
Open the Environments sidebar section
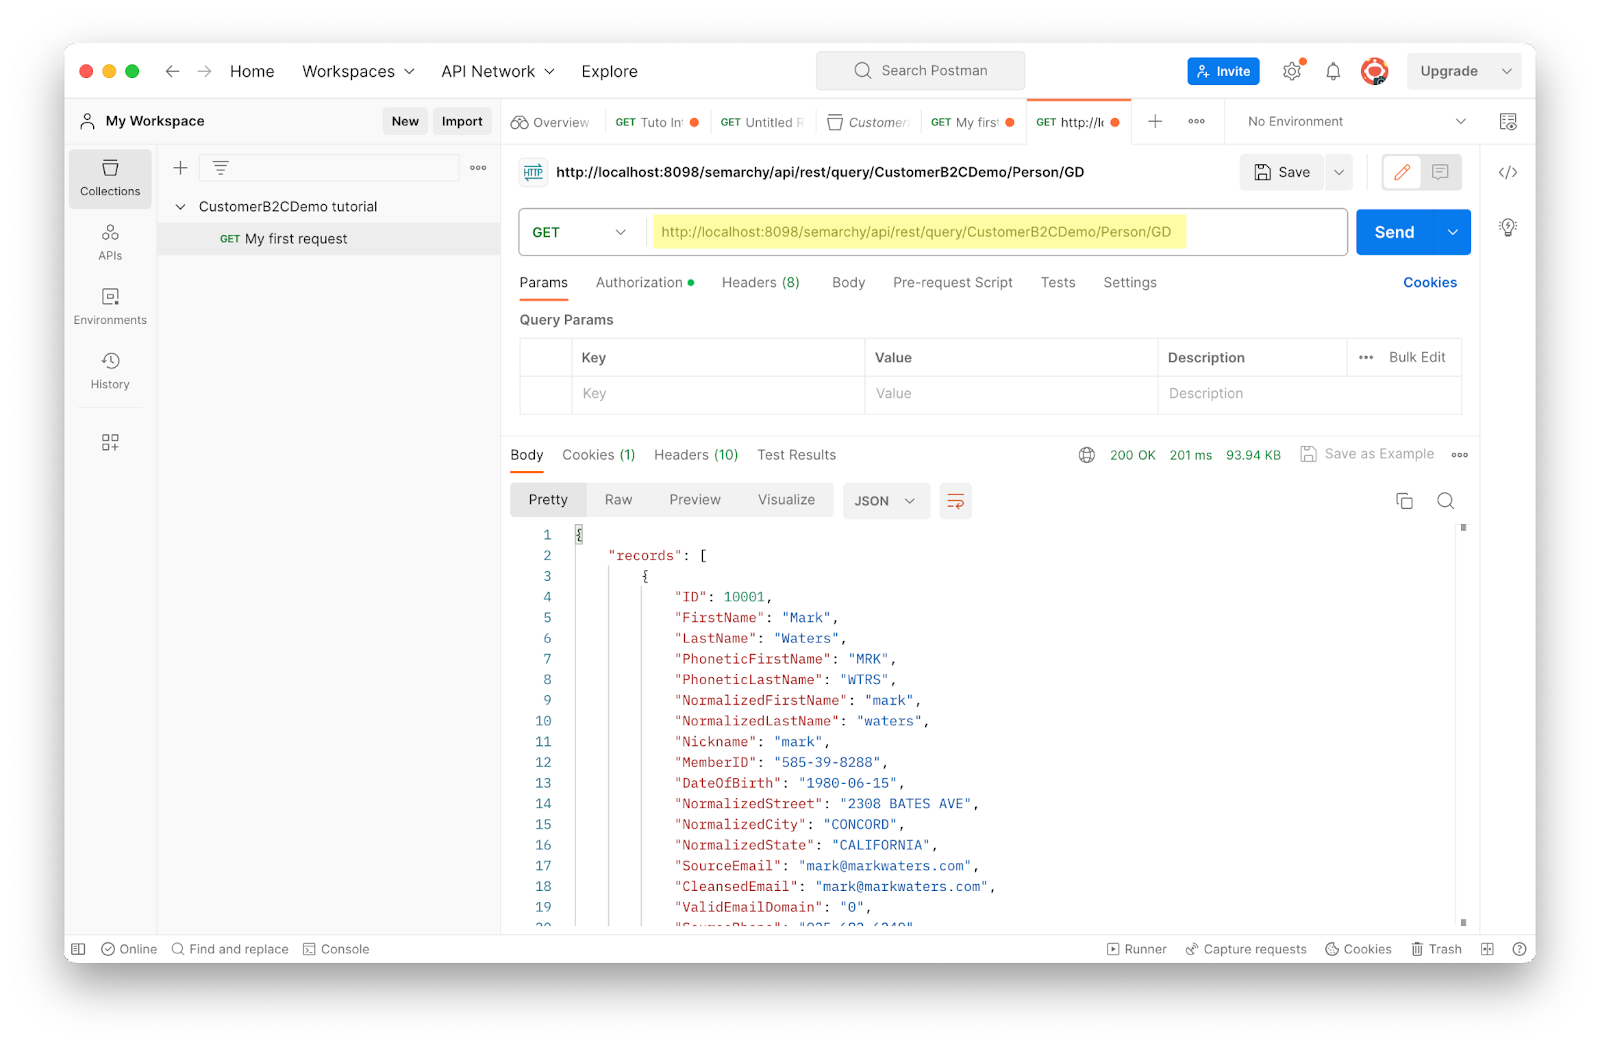[x=110, y=307]
